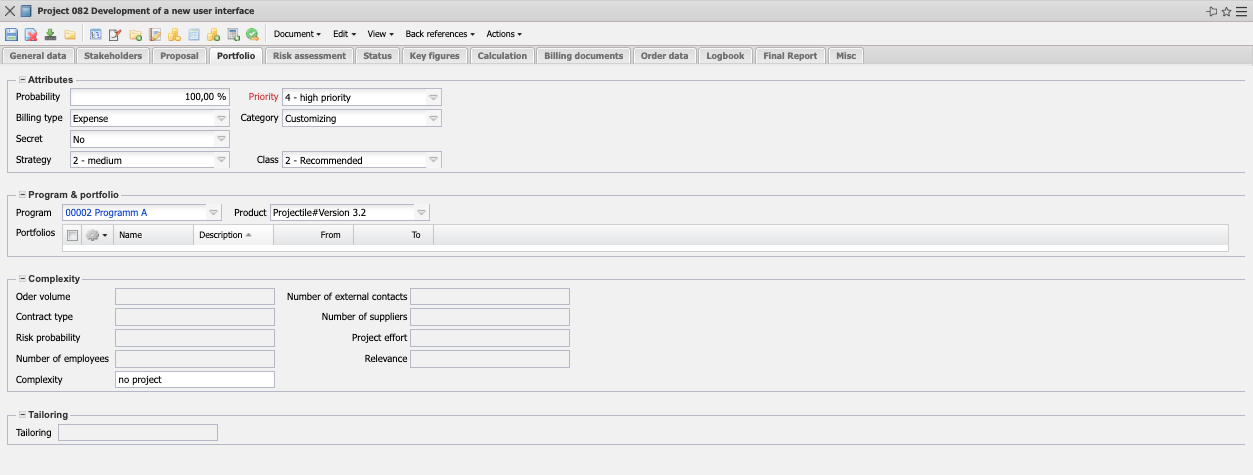This screenshot has height=475, width=1253.
Task: Open the Product dropdown list
Action: point(421,213)
